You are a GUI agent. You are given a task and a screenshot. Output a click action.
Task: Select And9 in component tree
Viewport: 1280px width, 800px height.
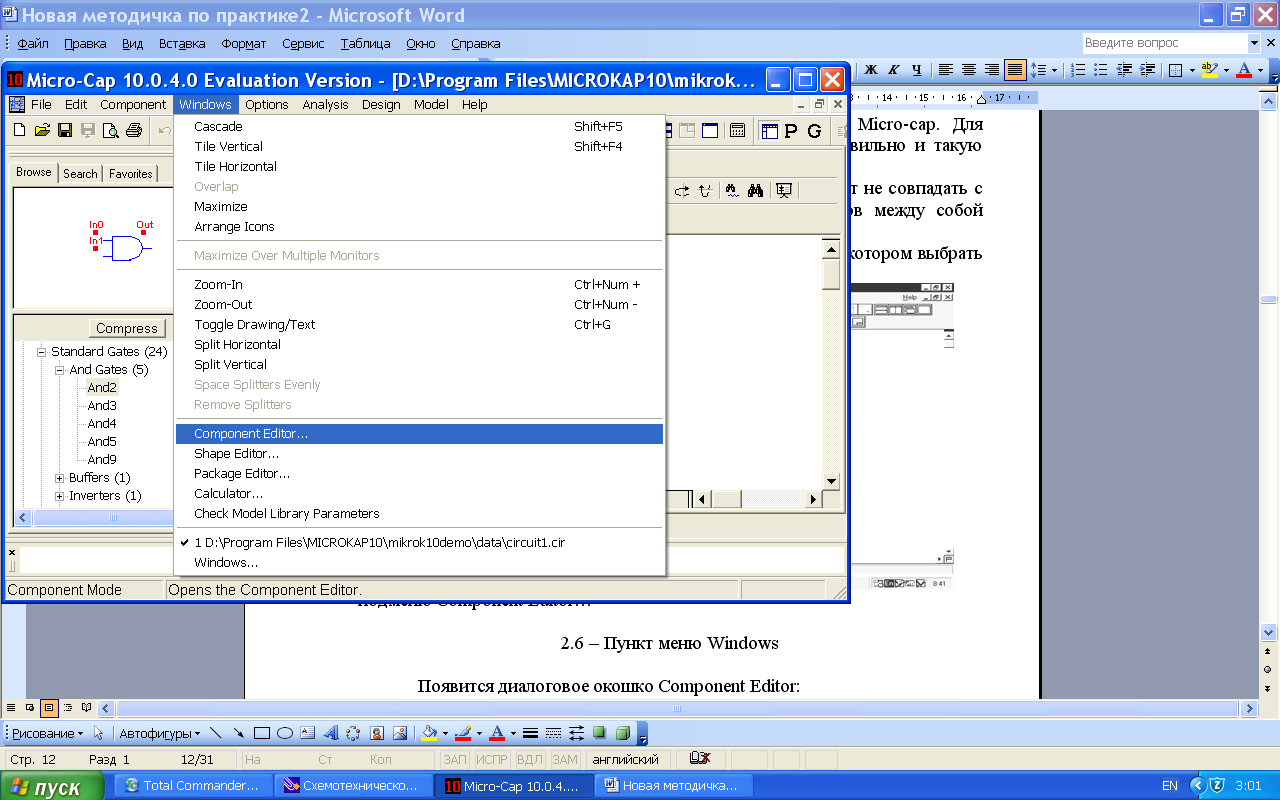tap(102, 460)
